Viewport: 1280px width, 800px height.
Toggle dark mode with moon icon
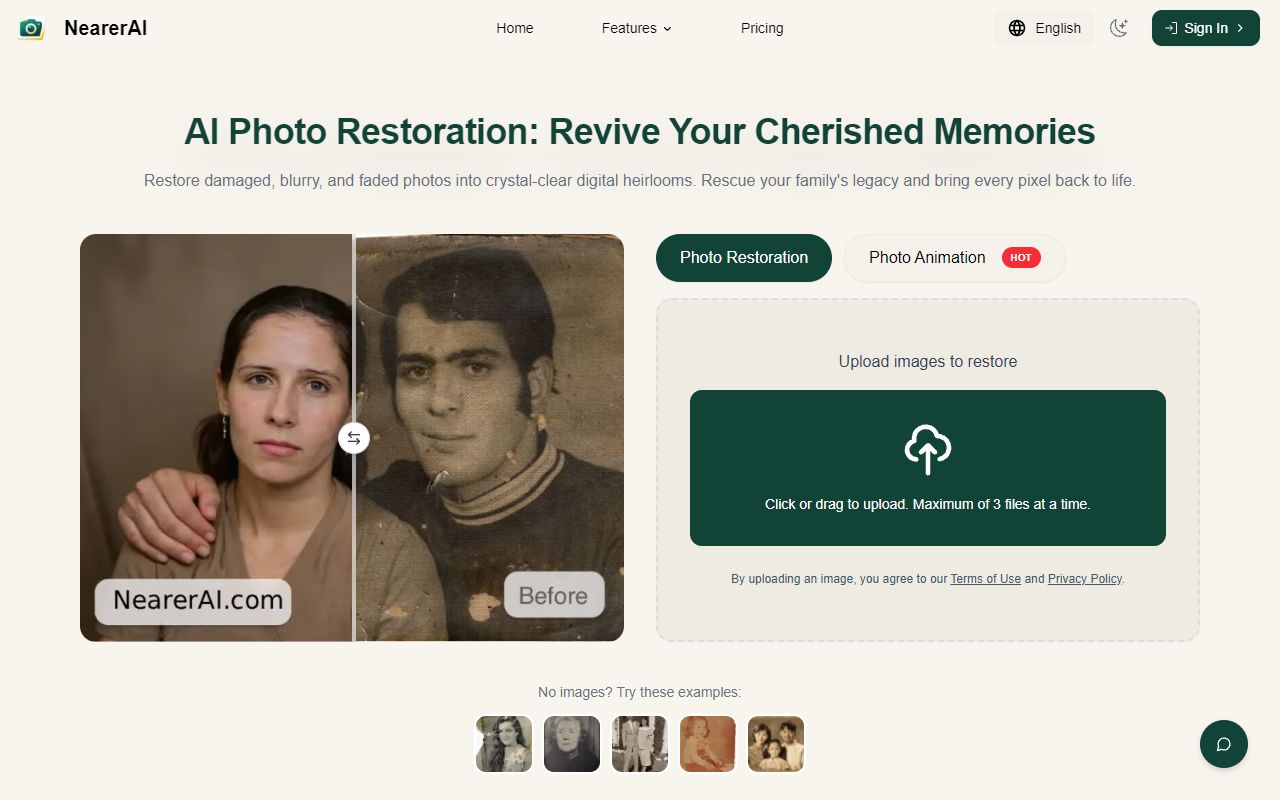[1119, 28]
